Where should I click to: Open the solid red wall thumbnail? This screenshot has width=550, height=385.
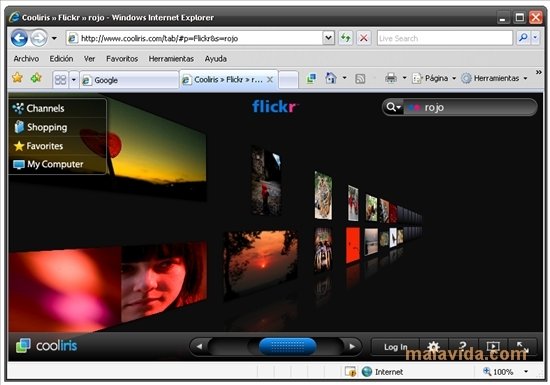coord(353,244)
